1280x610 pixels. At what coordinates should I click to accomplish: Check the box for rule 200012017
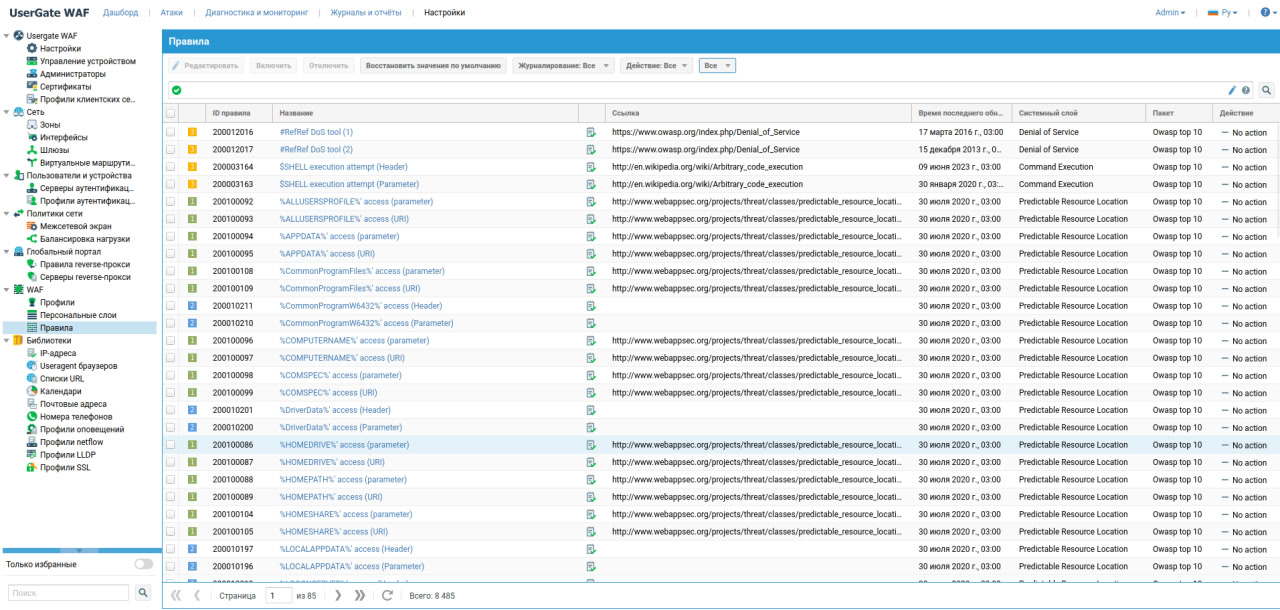(171, 149)
